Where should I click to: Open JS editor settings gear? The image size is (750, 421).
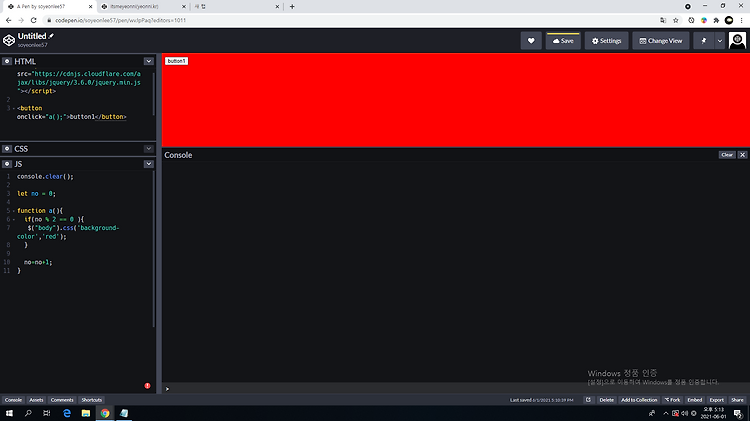(x=7, y=164)
